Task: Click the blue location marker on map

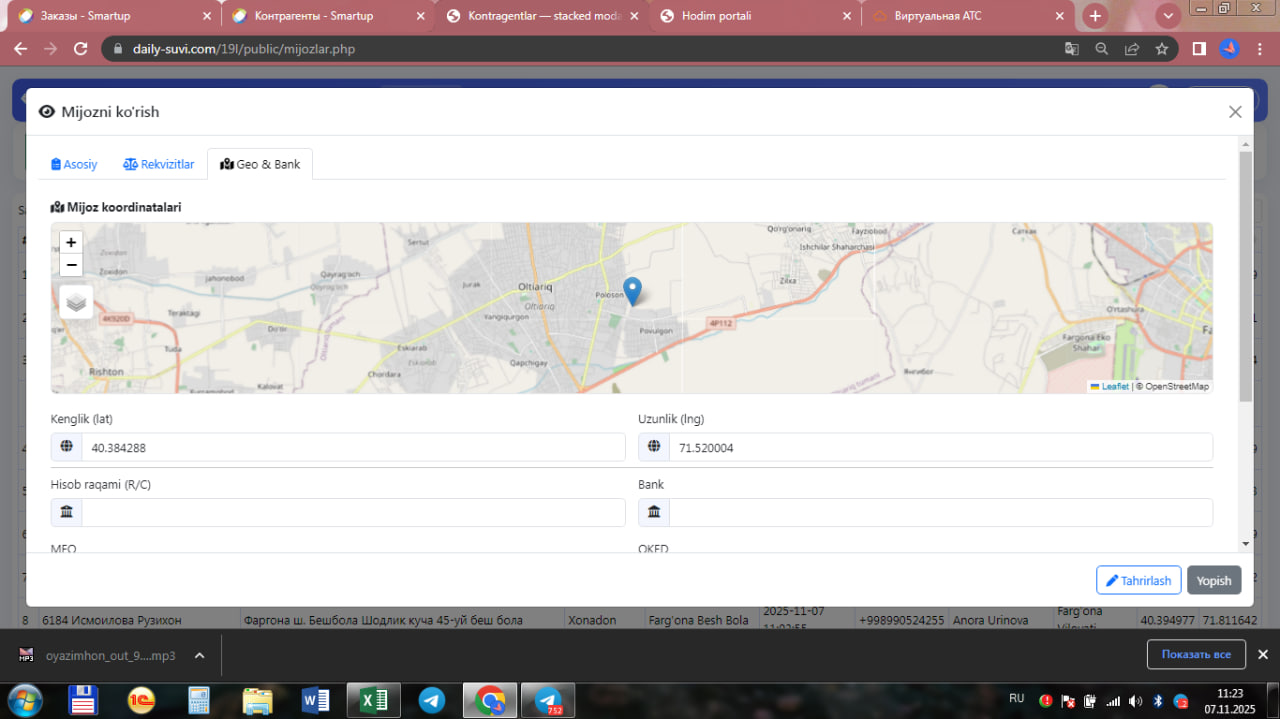Action: coord(632,290)
